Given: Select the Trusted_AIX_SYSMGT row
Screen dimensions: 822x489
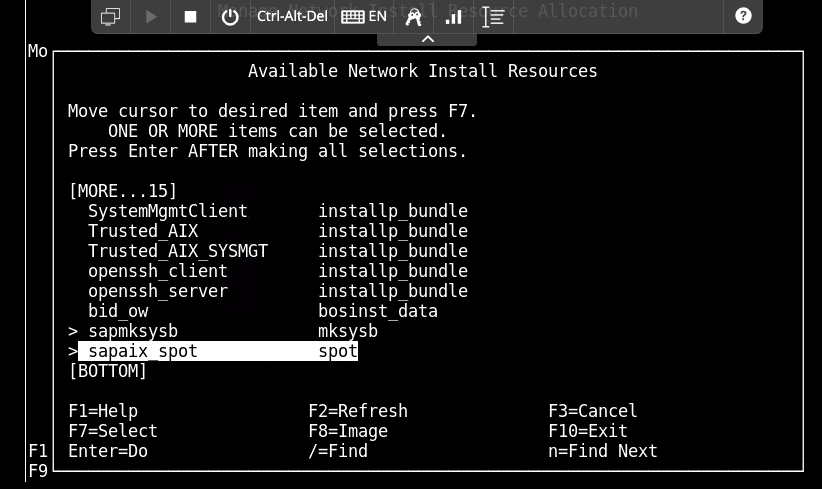Looking at the screenshot, I should coord(278,251).
